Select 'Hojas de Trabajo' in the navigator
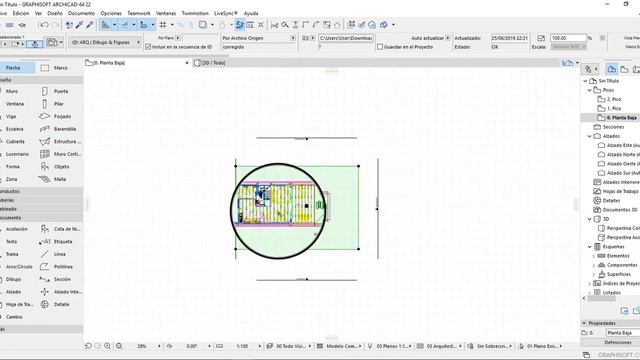This screenshot has width=640, height=360. coord(616,191)
